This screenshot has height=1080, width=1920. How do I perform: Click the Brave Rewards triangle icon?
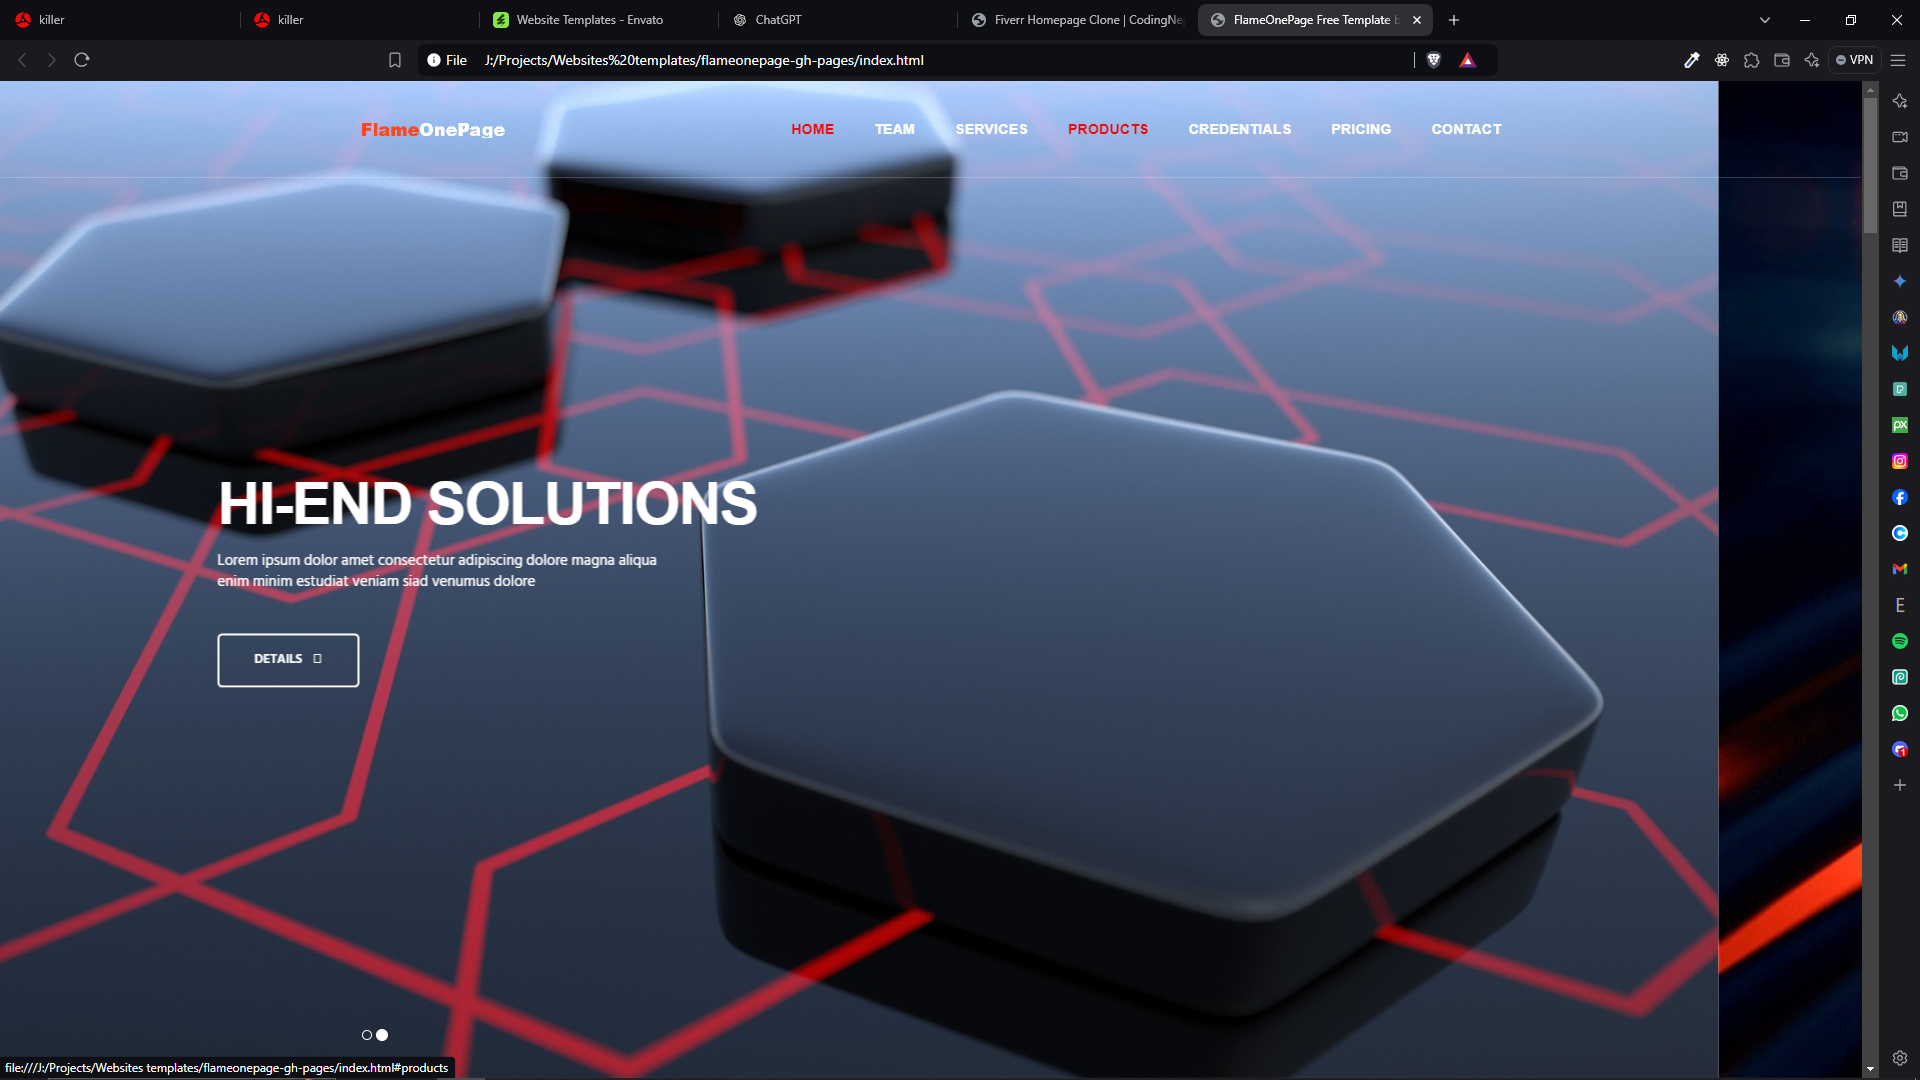click(x=1467, y=60)
